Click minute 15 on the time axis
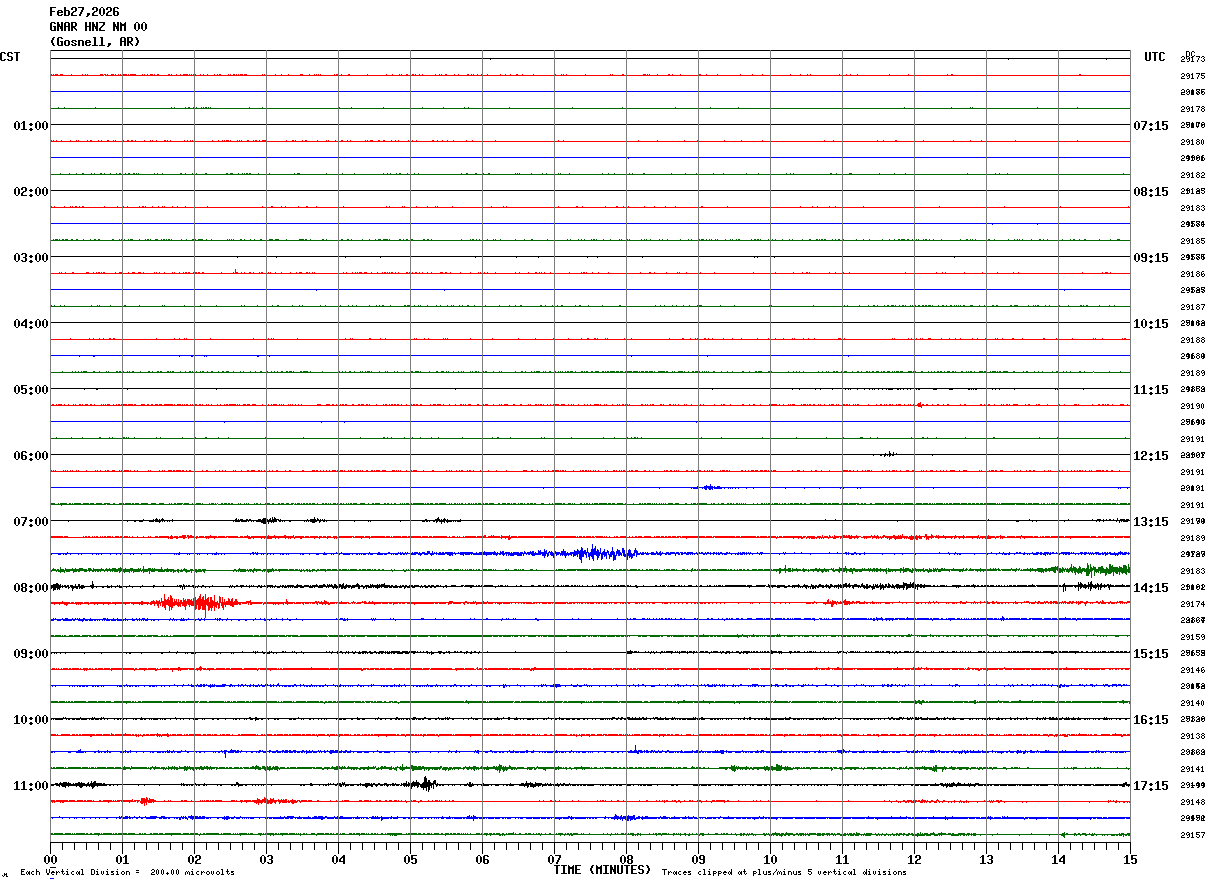 pyautogui.click(x=1130, y=859)
